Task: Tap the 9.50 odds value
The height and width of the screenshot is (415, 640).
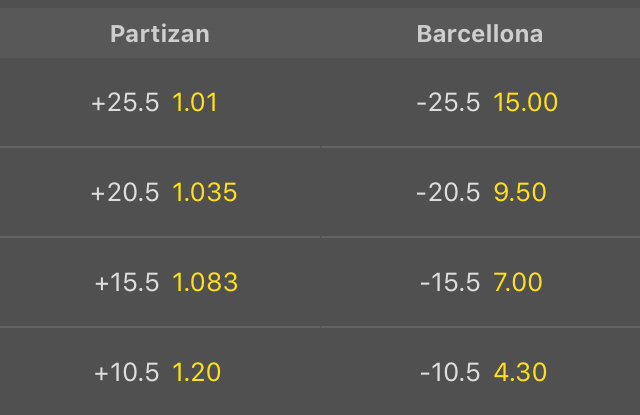Action: (x=520, y=192)
